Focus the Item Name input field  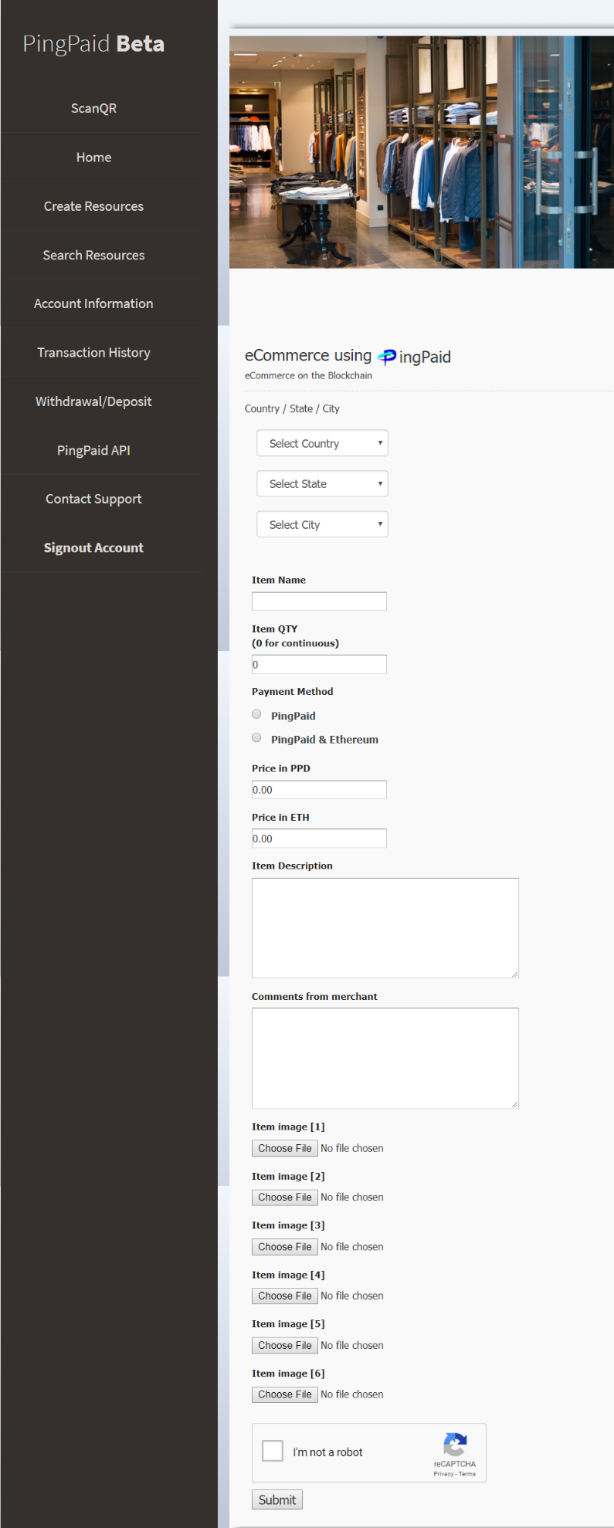[x=319, y=601]
